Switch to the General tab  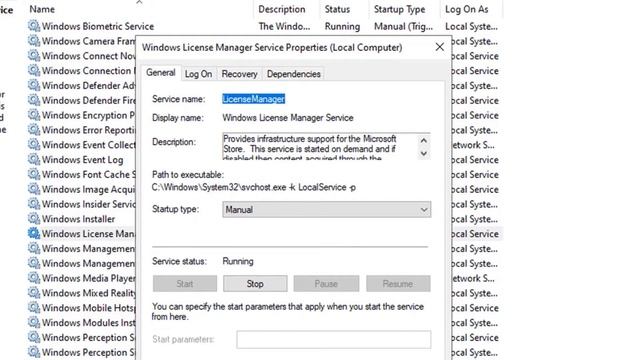(161, 73)
